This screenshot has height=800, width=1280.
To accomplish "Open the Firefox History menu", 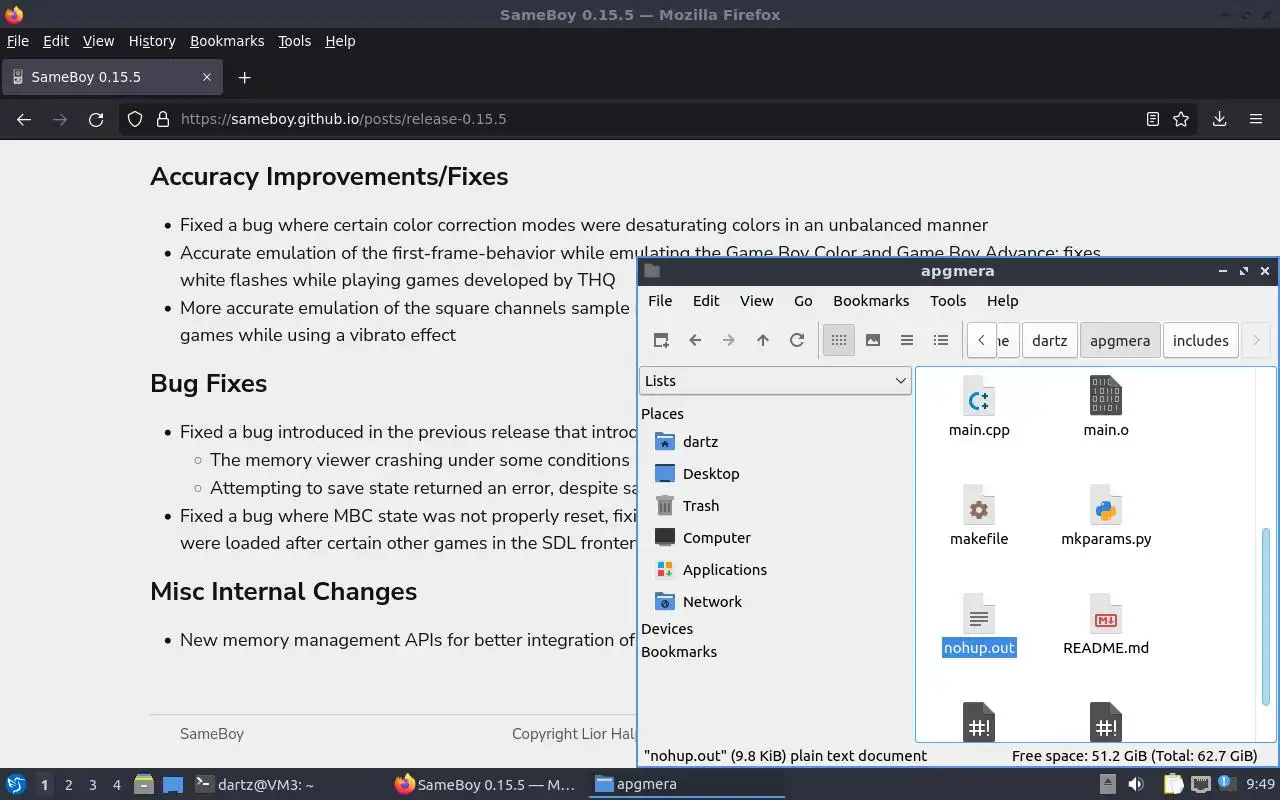I will click(152, 41).
